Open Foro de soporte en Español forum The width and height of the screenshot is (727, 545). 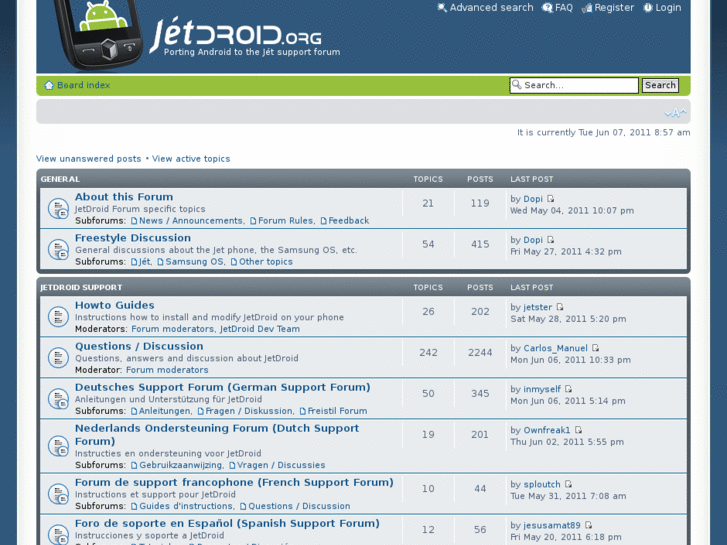click(x=227, y=523)
